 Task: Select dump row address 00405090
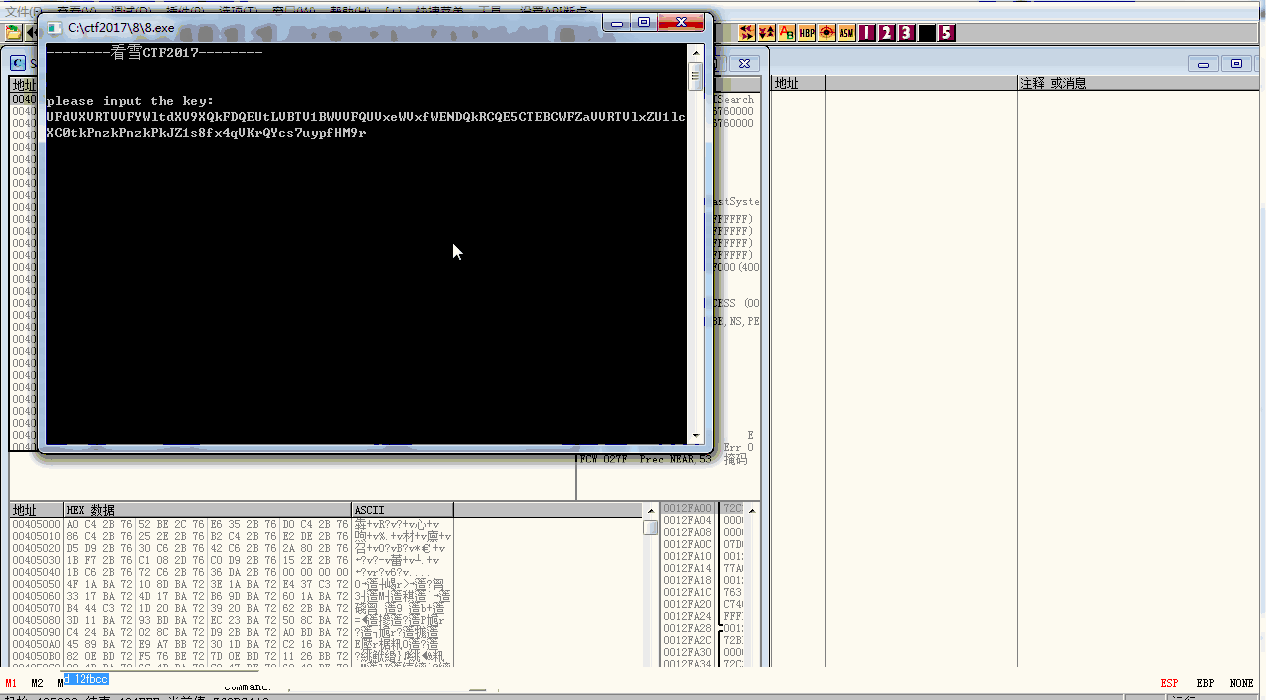point(37,632)
